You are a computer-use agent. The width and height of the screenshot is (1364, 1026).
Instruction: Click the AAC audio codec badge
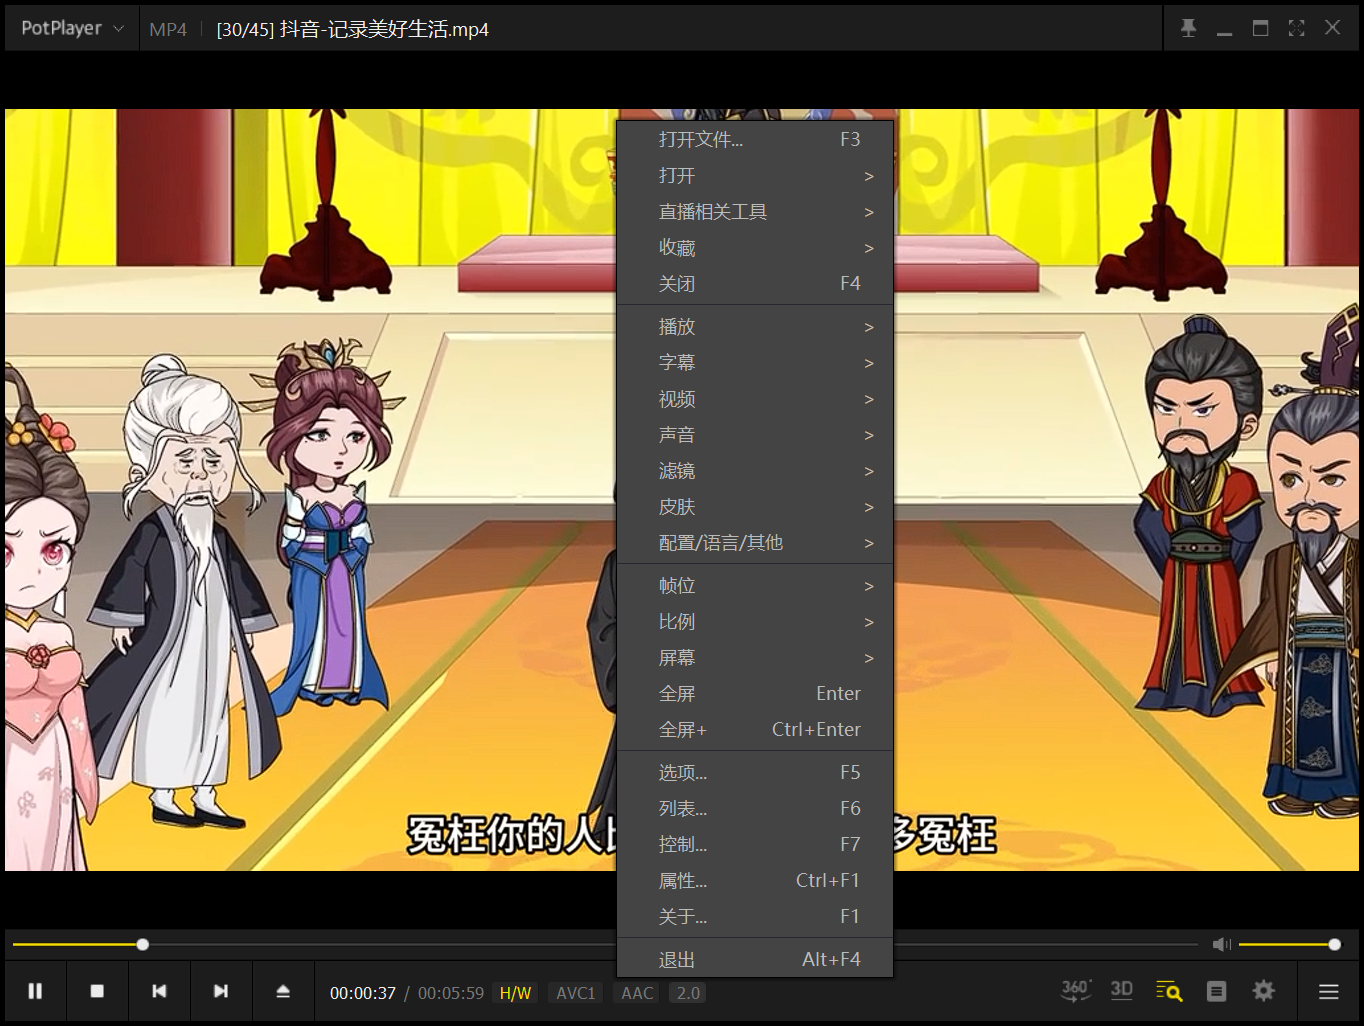click(x=637, y=993)
